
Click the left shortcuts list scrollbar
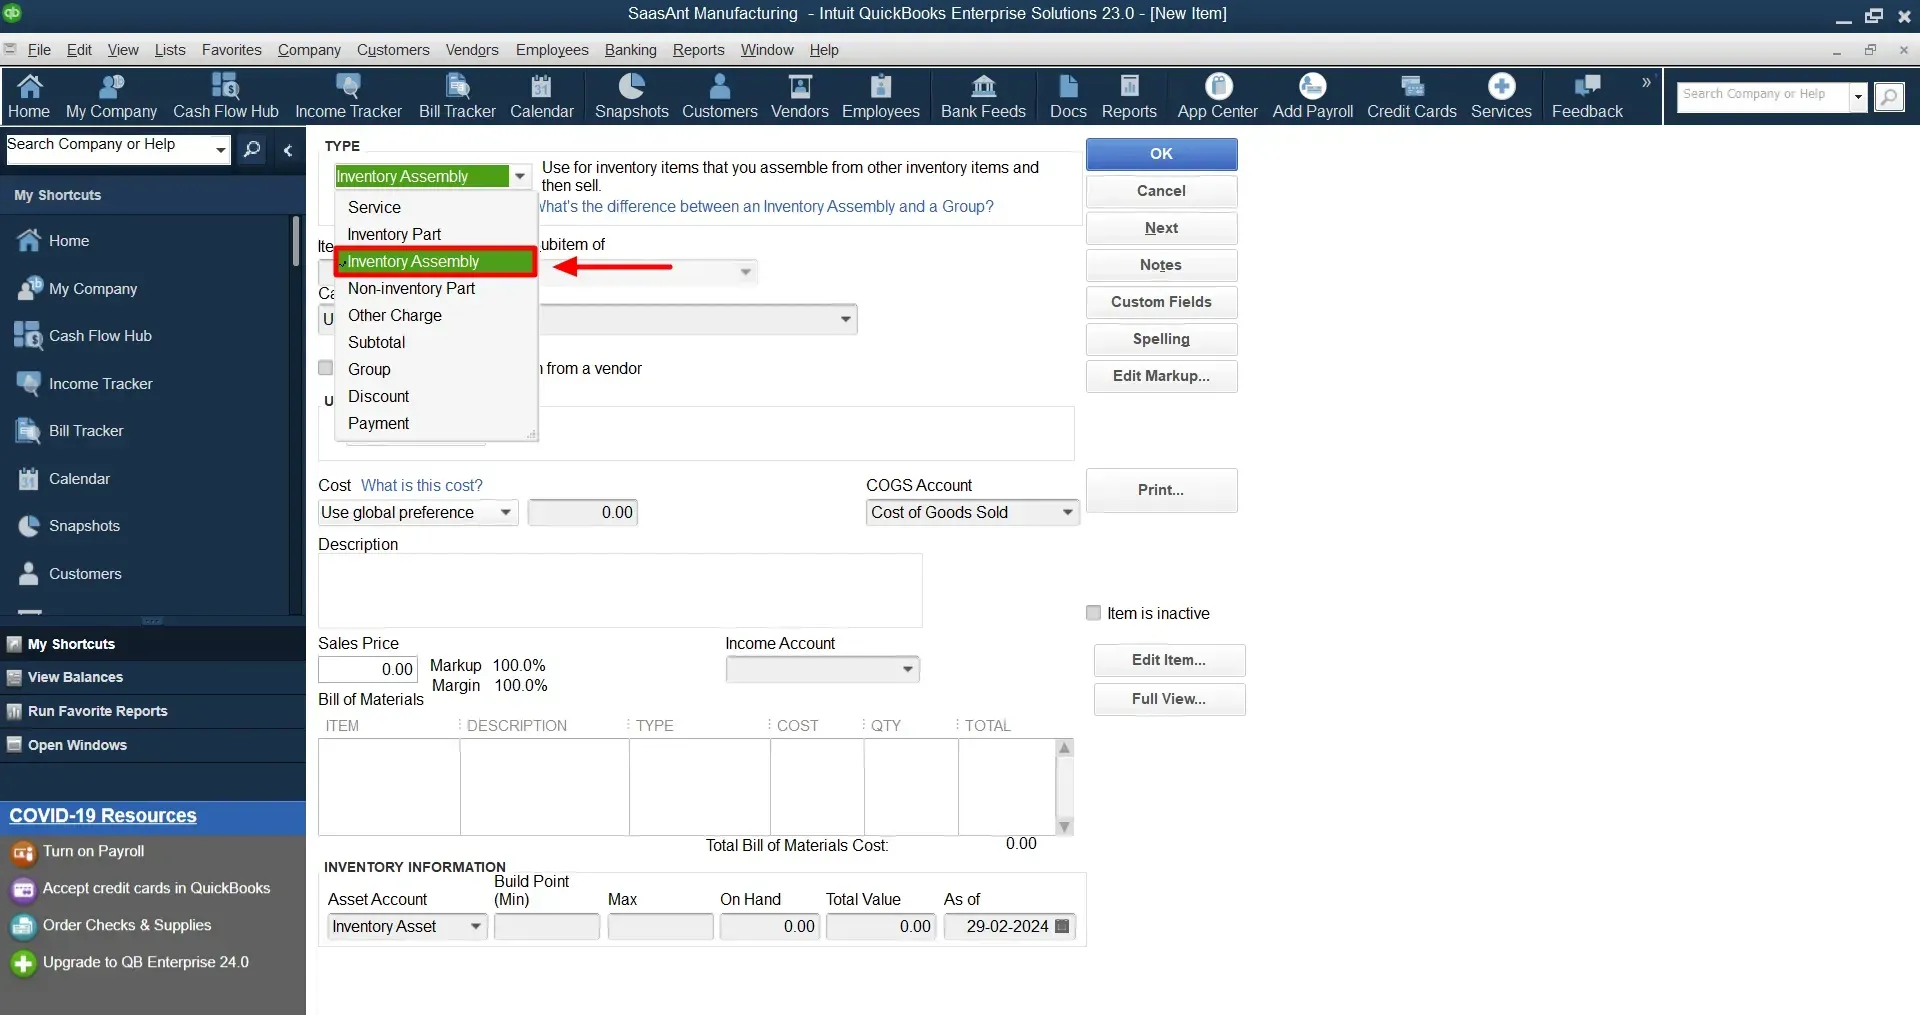click(295, 241)
